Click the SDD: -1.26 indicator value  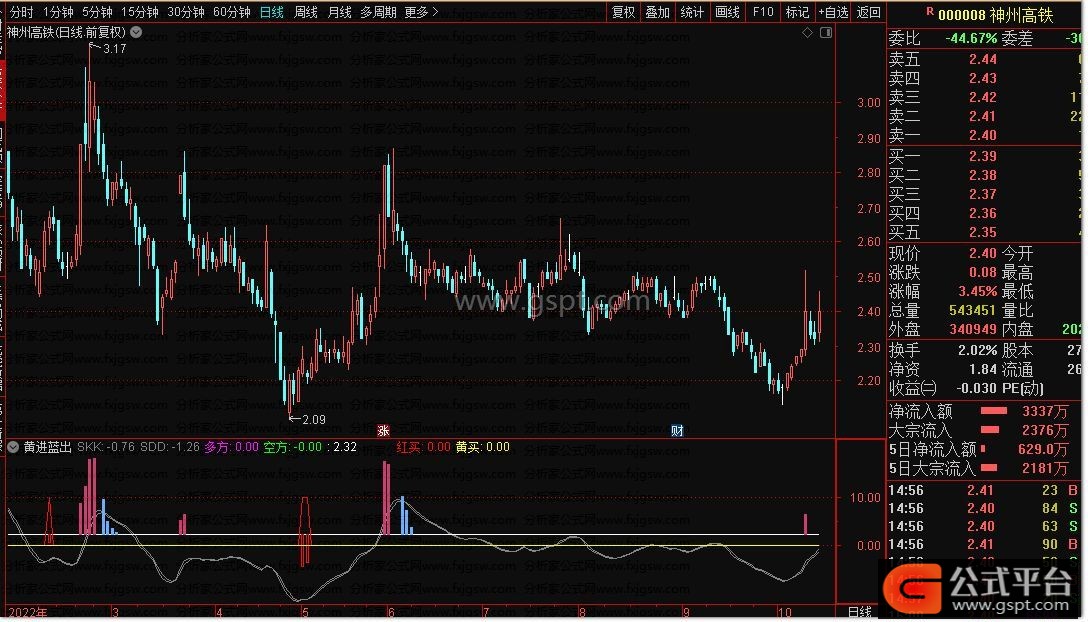point(170,447)
